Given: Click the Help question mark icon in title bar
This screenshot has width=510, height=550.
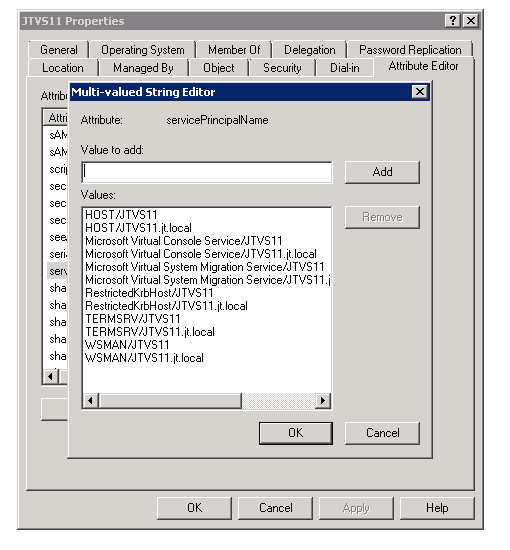Looking at the screenshot, I should (x=452, y=21).
